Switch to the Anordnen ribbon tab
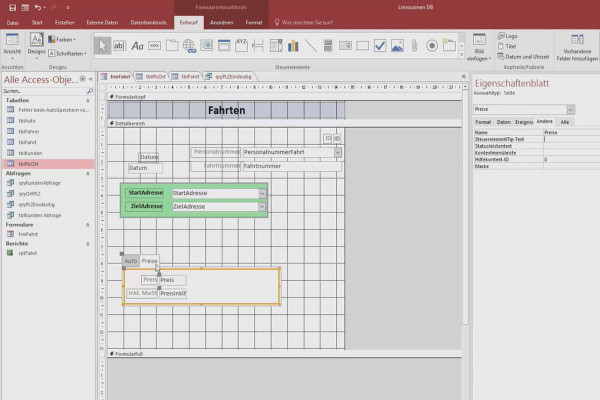Screen dimensions: 600x400 (x=222, y=23)
